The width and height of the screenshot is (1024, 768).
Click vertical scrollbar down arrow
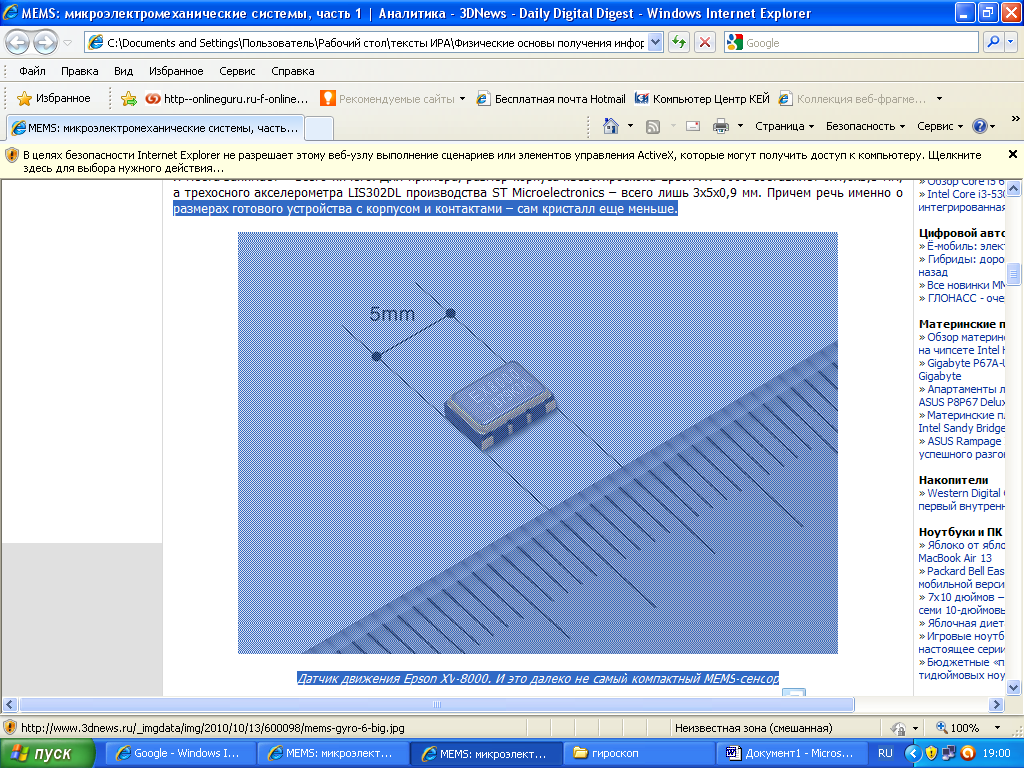pos(1014,687)
